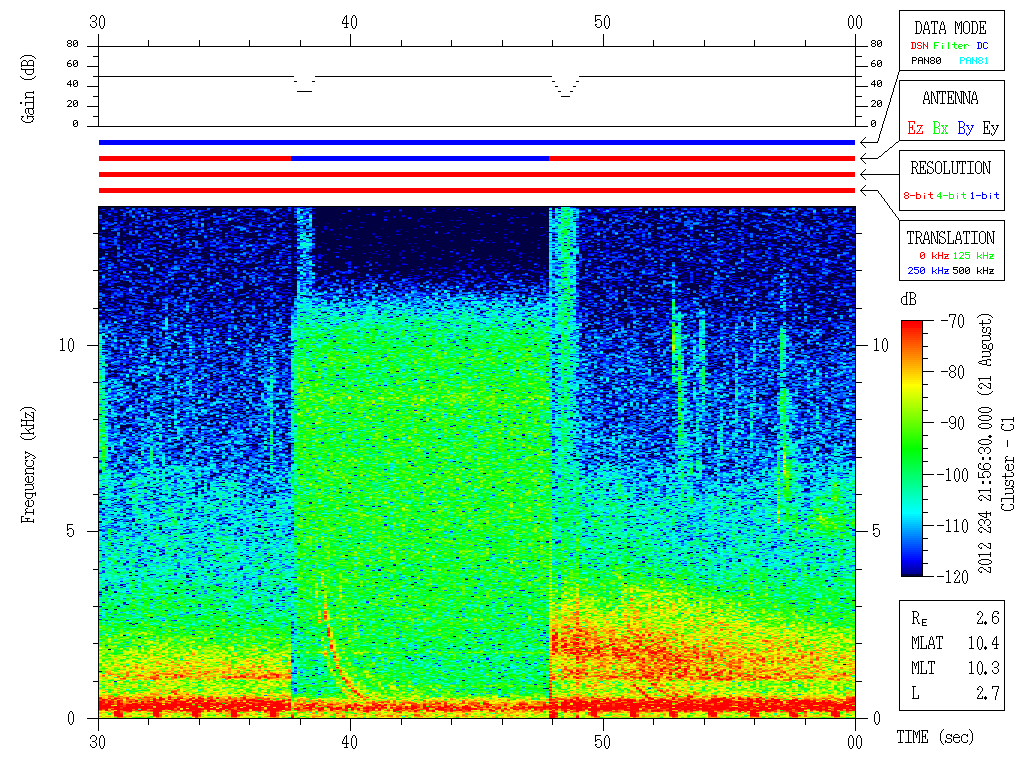This screenshot has height=768, width=1024.
Task: Click the bottom axis 50 second tick label
Action: coord(602,743)
